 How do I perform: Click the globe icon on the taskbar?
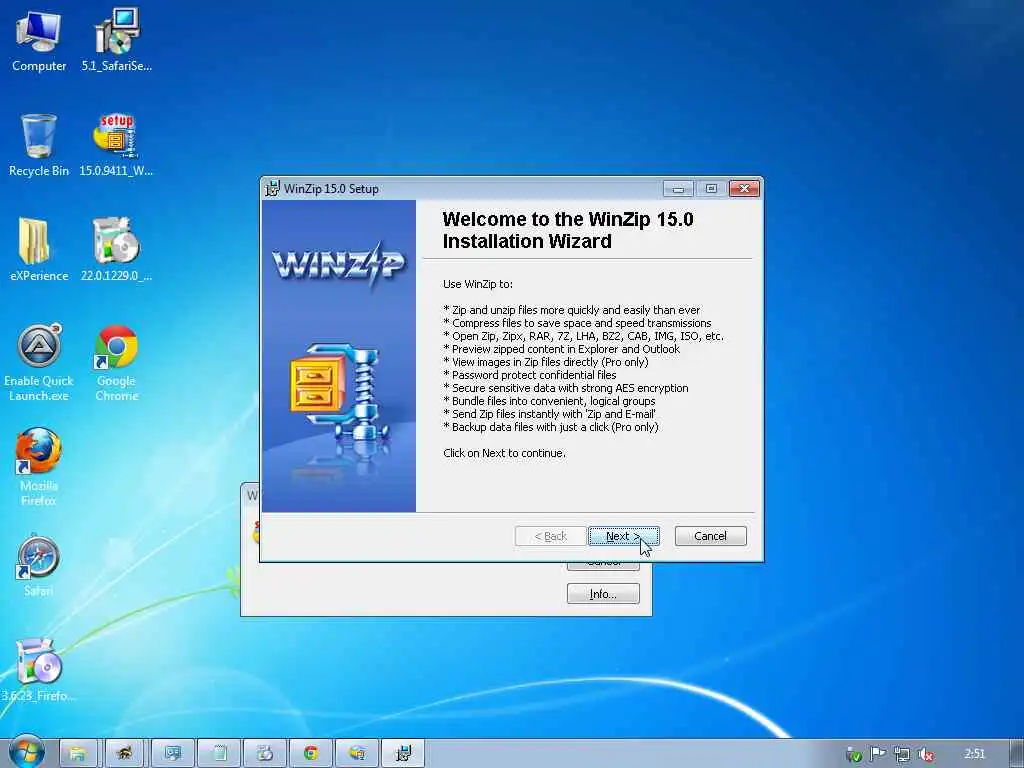coord(357,754)
